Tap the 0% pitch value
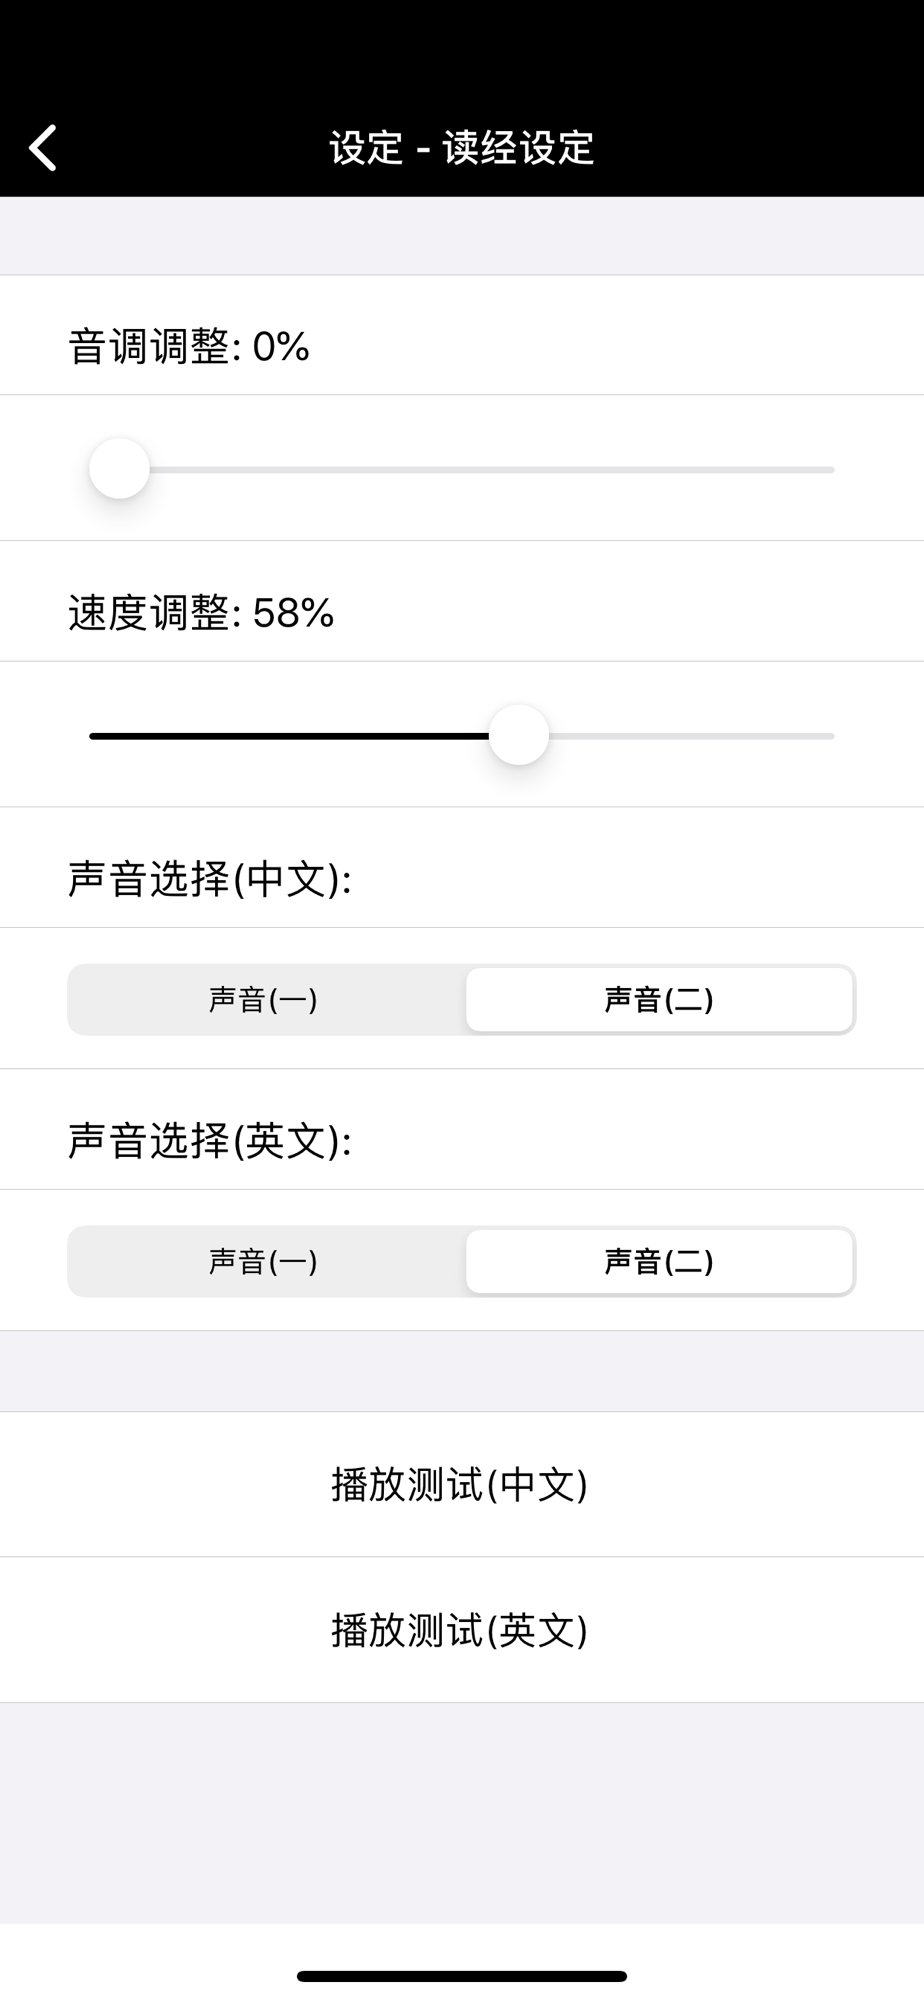The image size is (924, 2000). 281,347
